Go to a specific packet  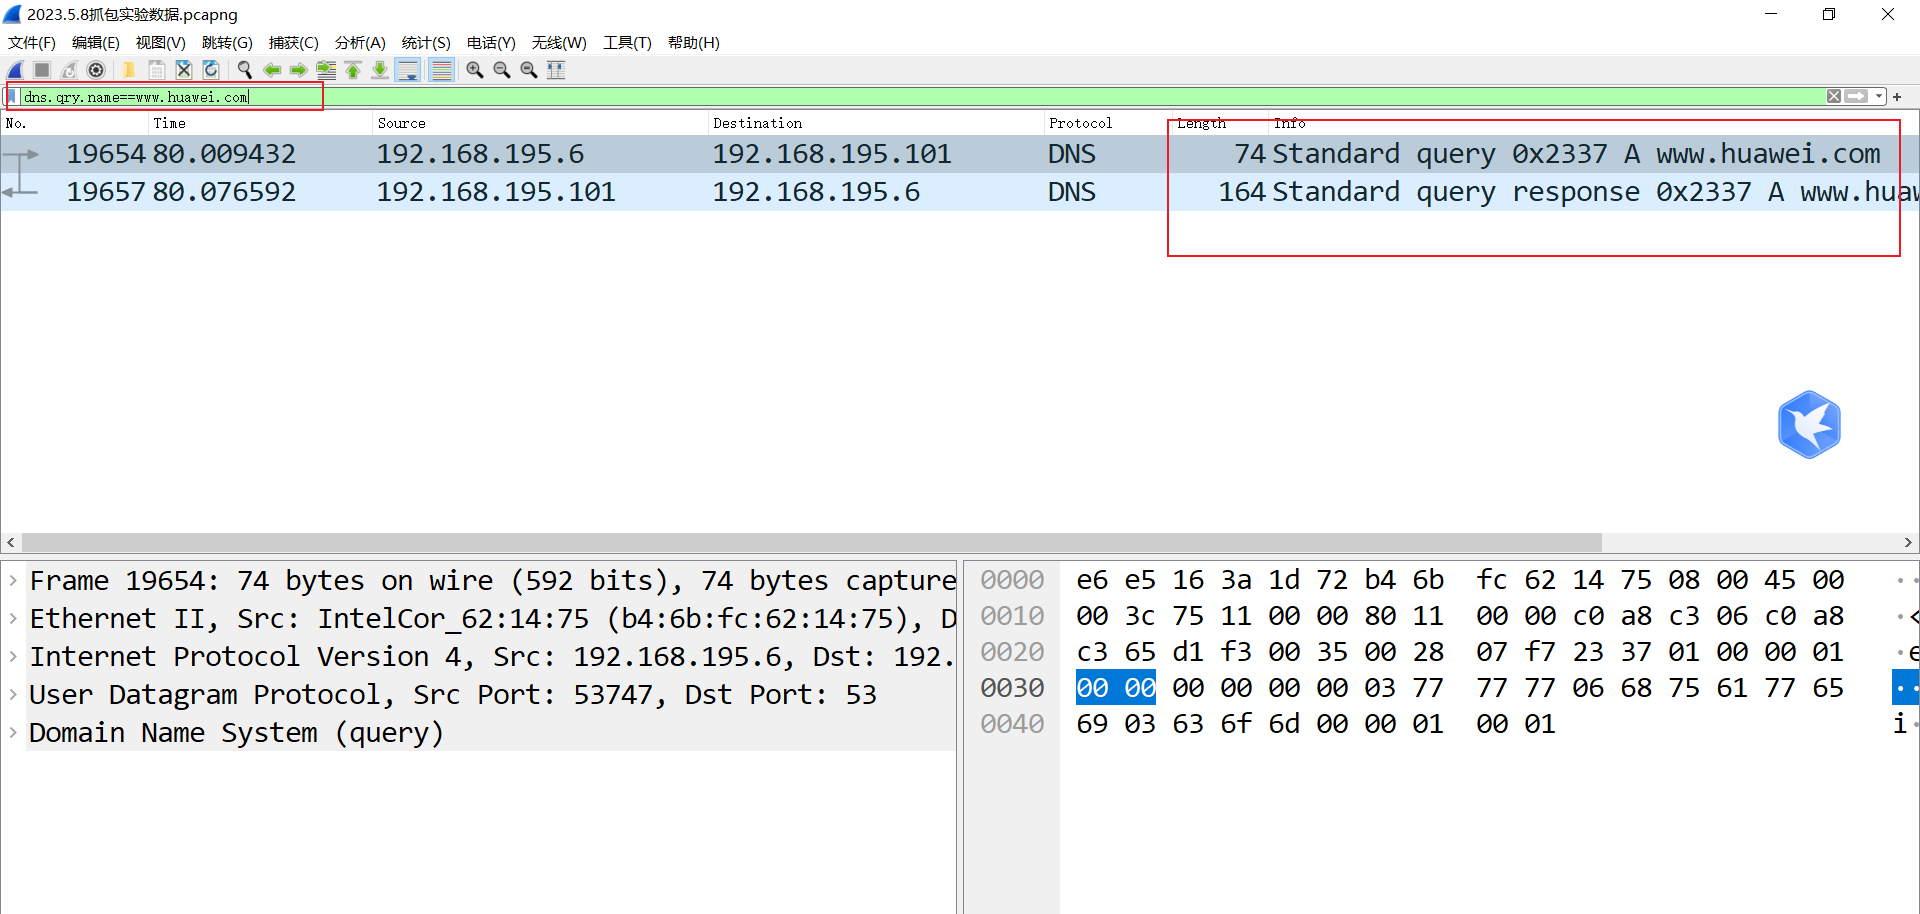(326, 70)
